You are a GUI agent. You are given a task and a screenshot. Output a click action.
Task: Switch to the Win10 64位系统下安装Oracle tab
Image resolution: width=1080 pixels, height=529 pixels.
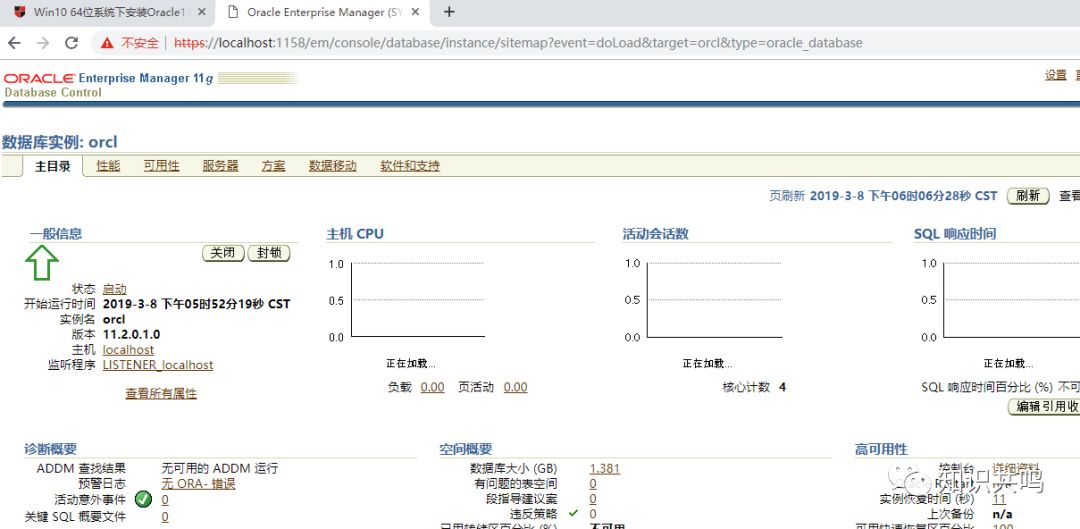110,12
